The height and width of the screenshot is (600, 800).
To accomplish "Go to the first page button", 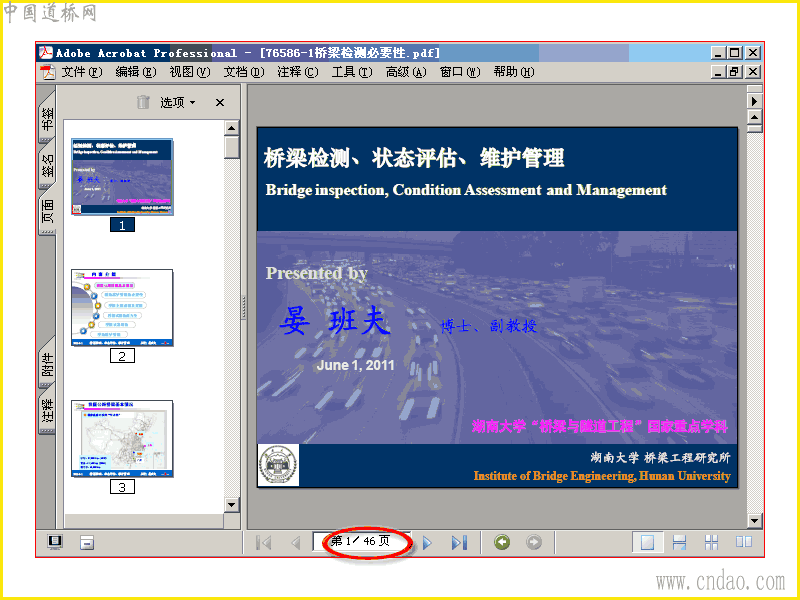I will tap(263, 542).
